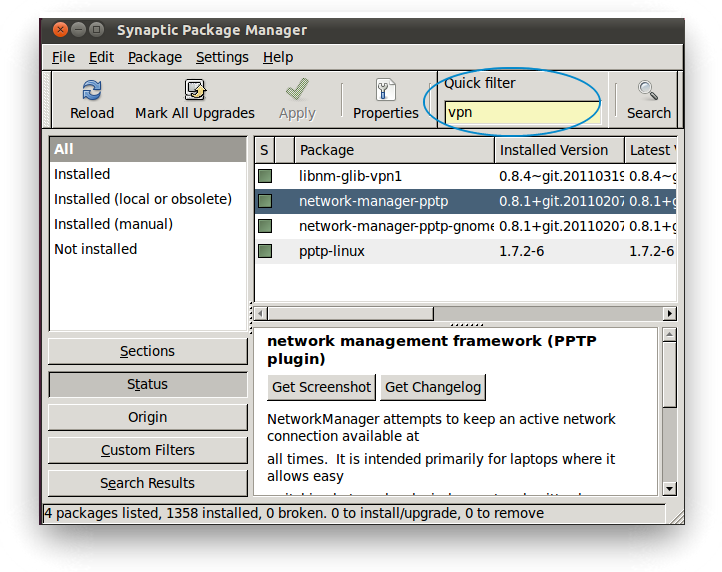Click the status bar package count text
Image resolution: width=722 pixels, height=572 pixels.
pos(294,513)
